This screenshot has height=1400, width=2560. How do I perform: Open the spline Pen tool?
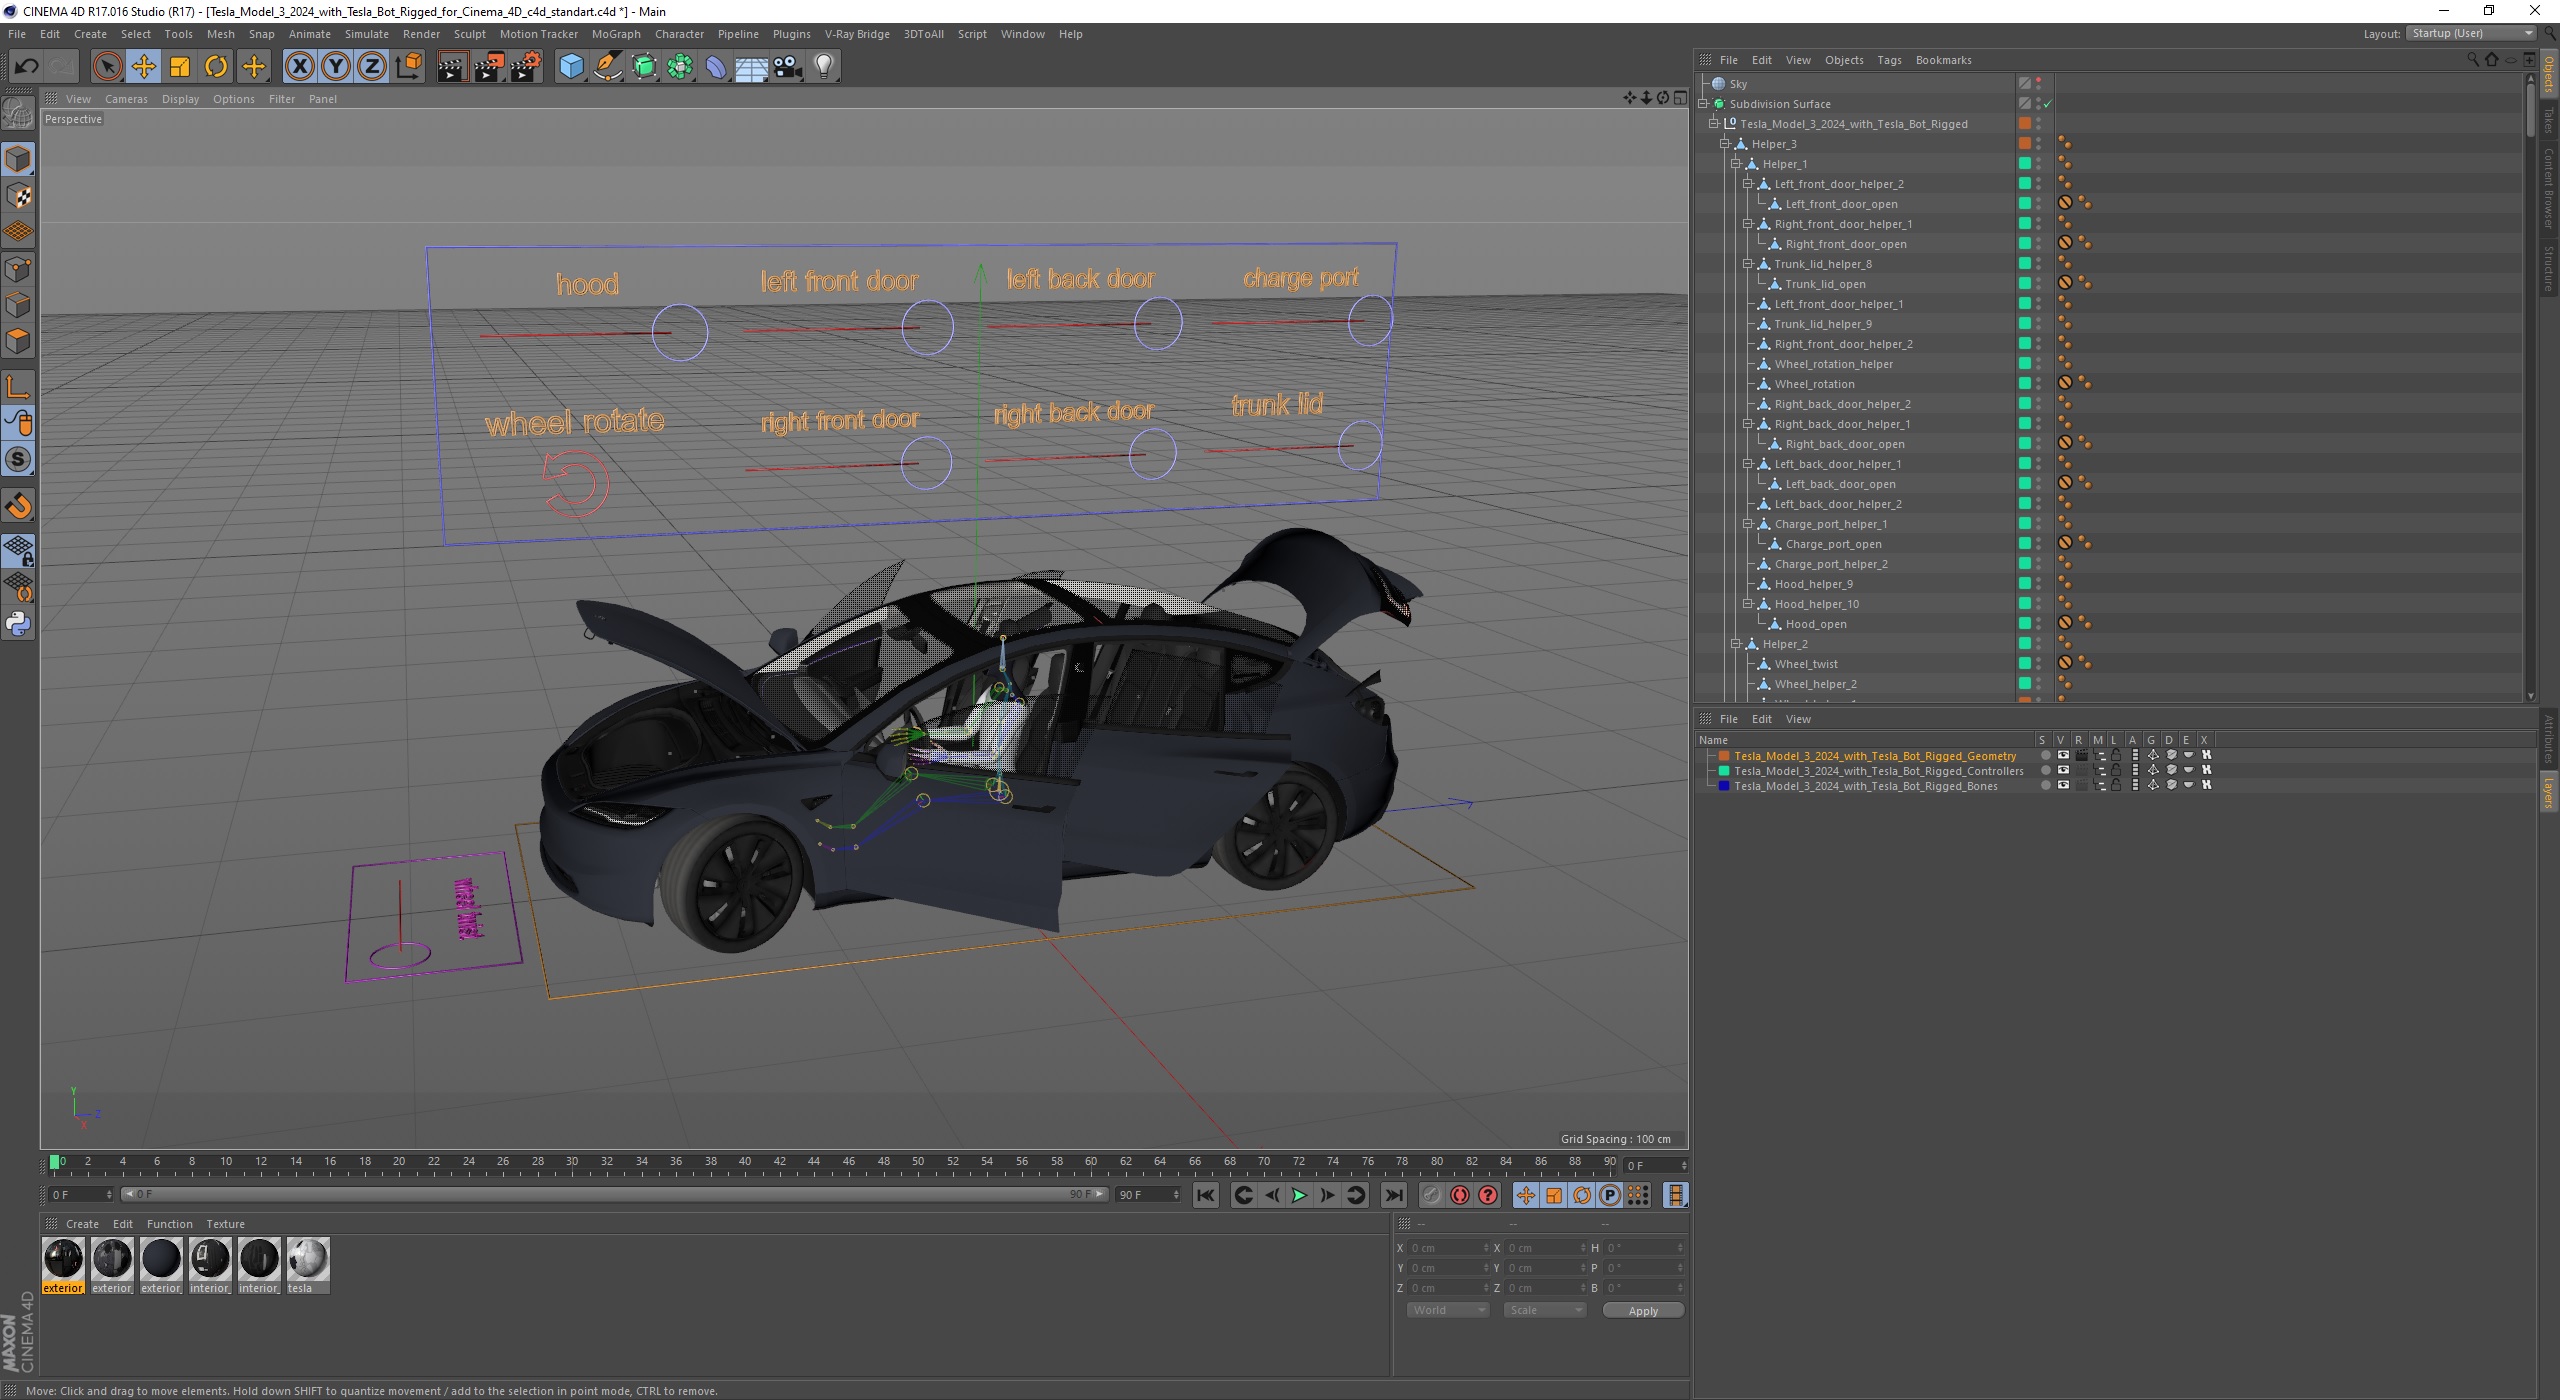click(608, 67)
